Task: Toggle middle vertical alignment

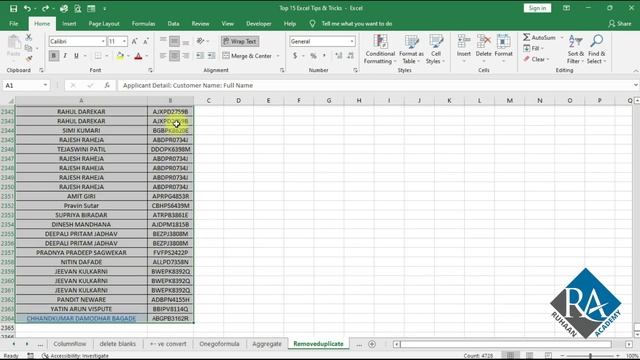Action: (x=174, y=41)
